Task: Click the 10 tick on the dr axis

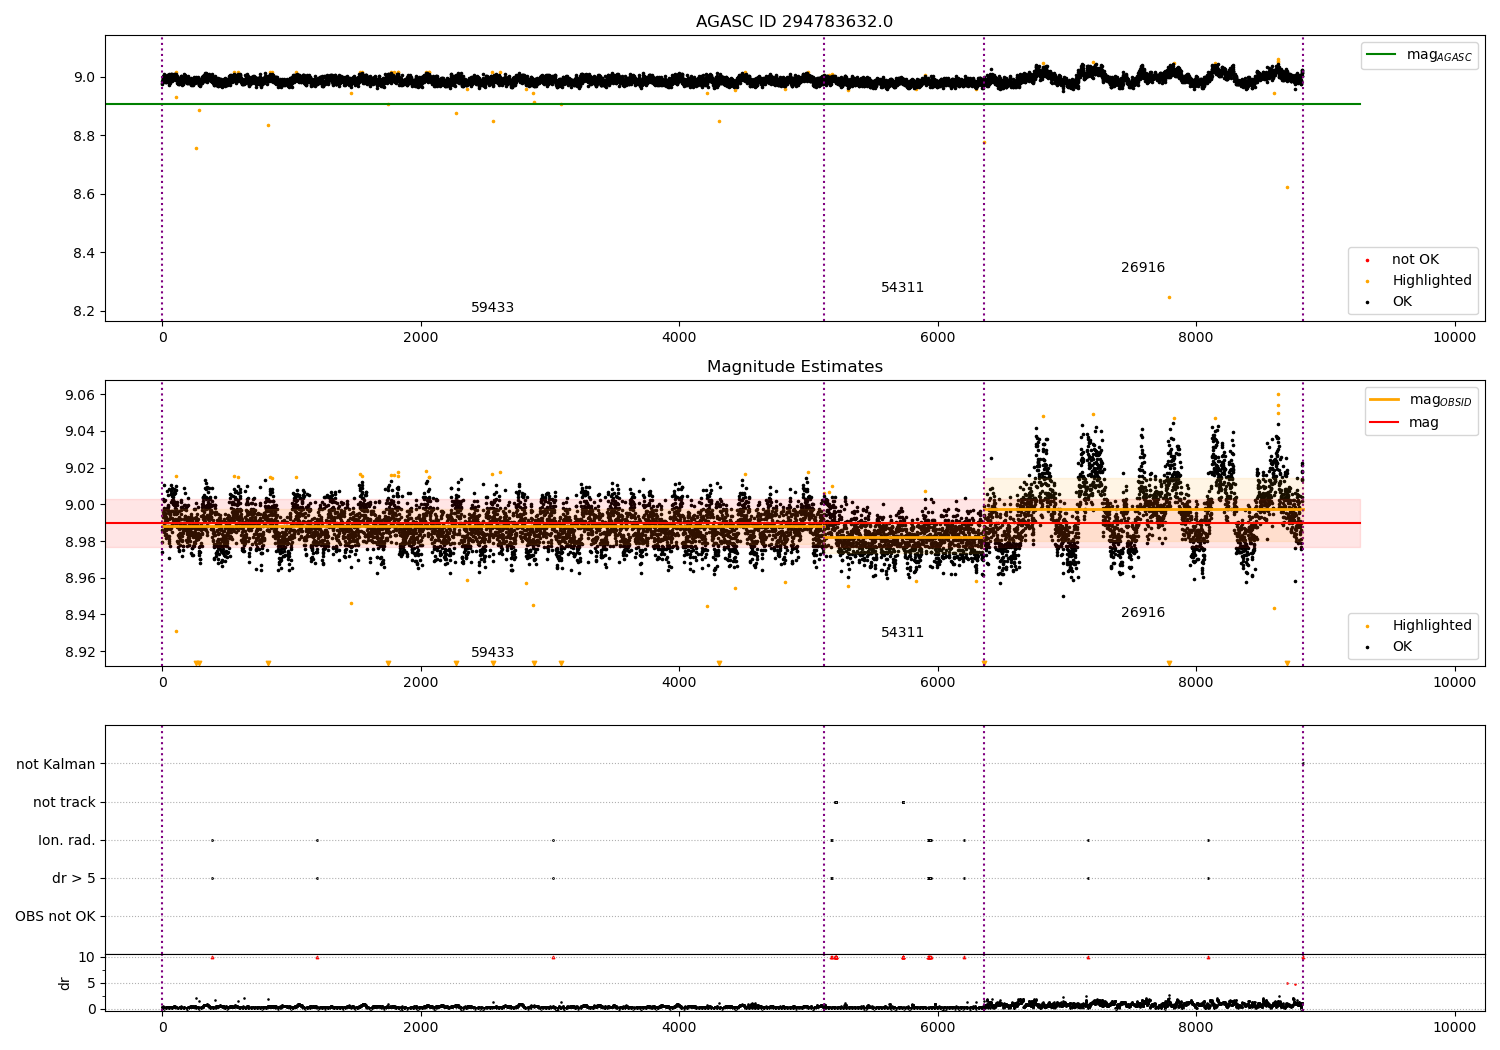Action: click(x=87, y=957)
